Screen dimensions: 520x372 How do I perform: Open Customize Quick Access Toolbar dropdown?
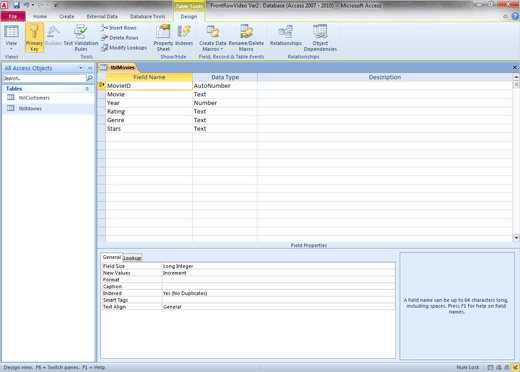pos(56,6)
